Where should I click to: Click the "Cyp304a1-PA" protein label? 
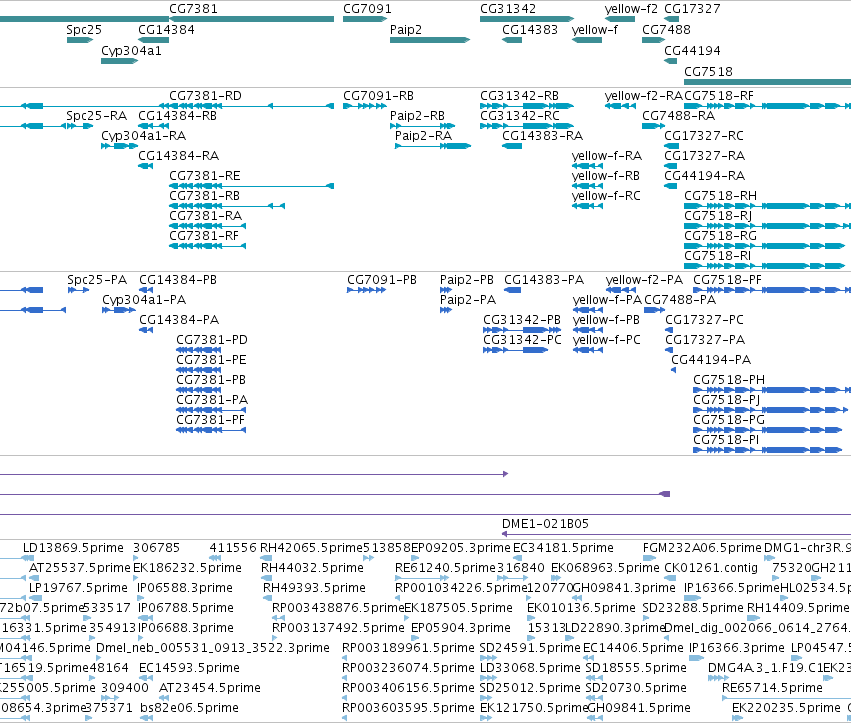click(x=144, y=300)
